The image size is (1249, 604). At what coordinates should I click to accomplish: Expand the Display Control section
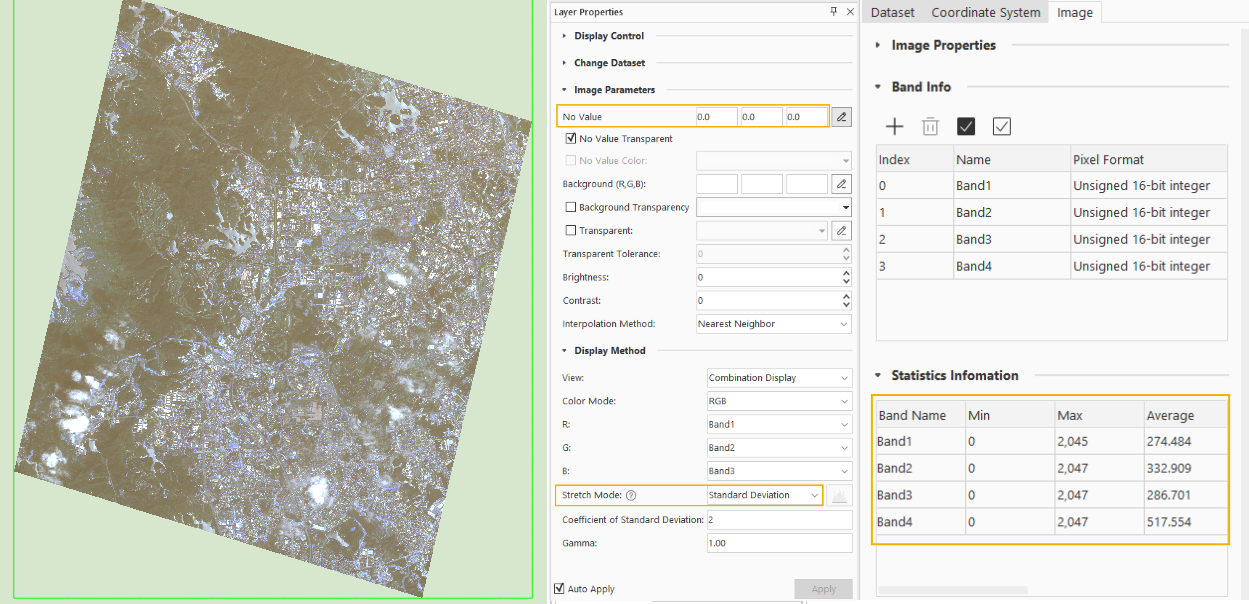608,36
